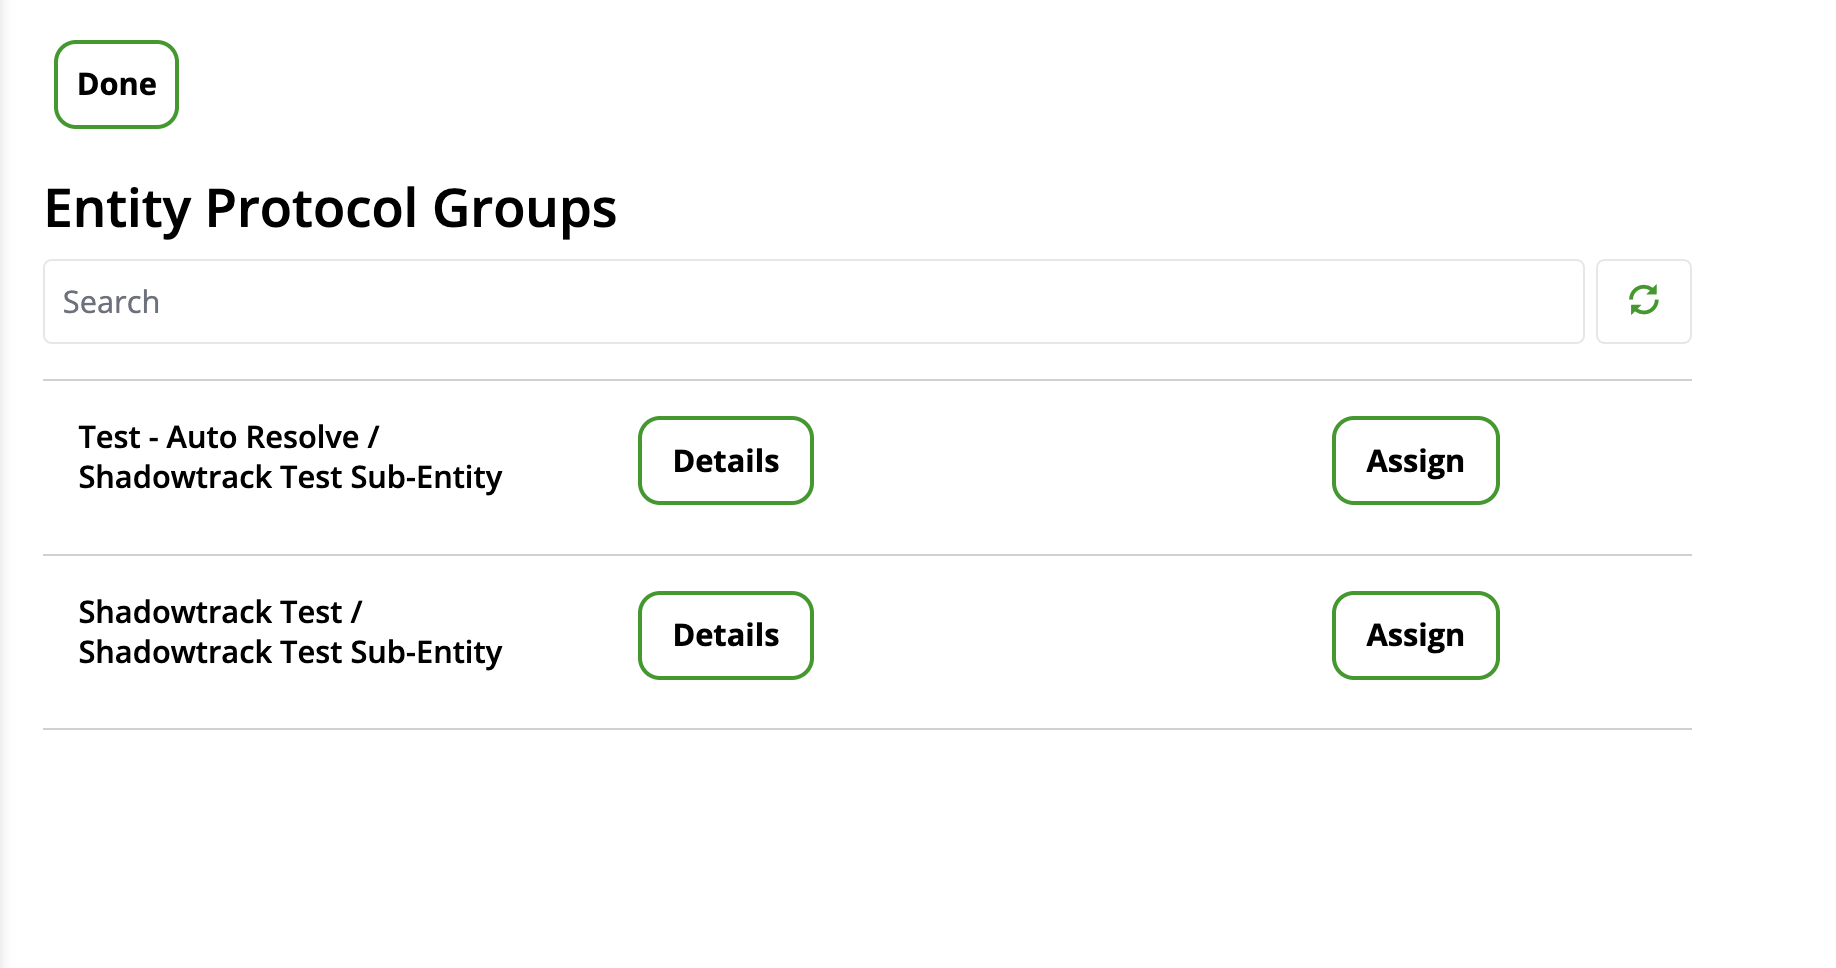Reload the protocol groups list

coord(1643,301)
